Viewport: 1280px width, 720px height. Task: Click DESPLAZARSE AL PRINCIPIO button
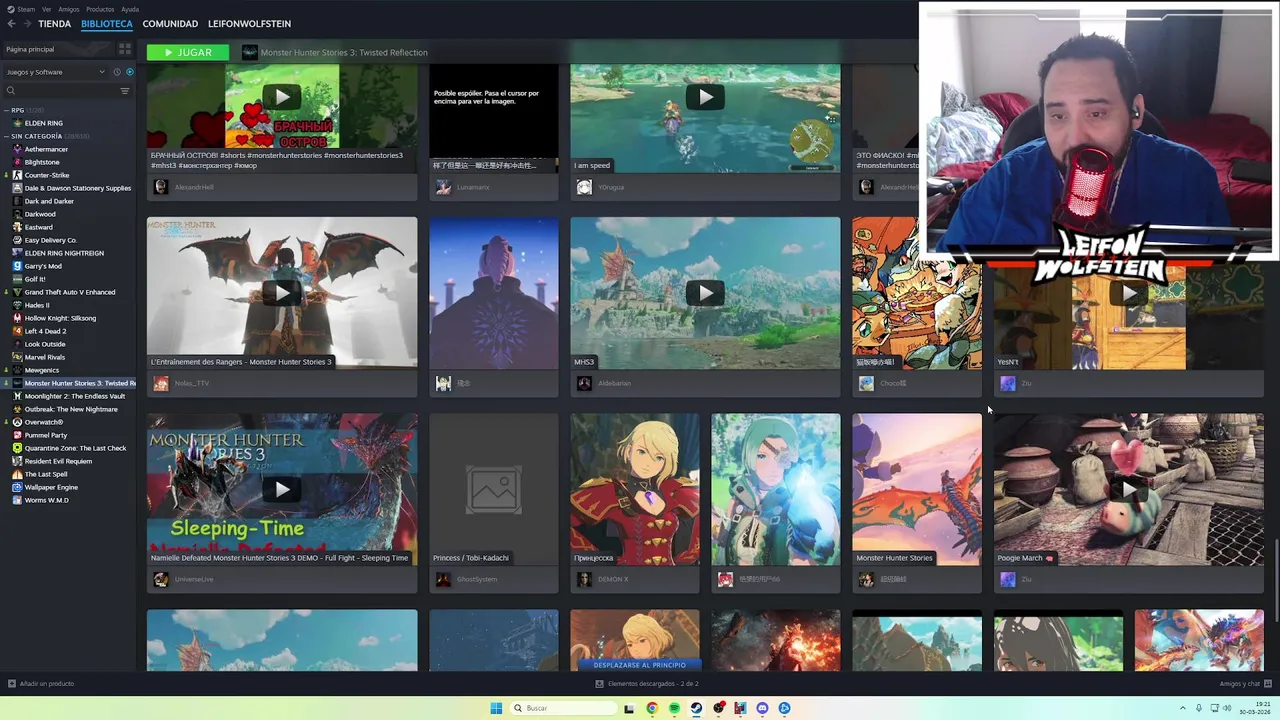[x=640, y=665]
